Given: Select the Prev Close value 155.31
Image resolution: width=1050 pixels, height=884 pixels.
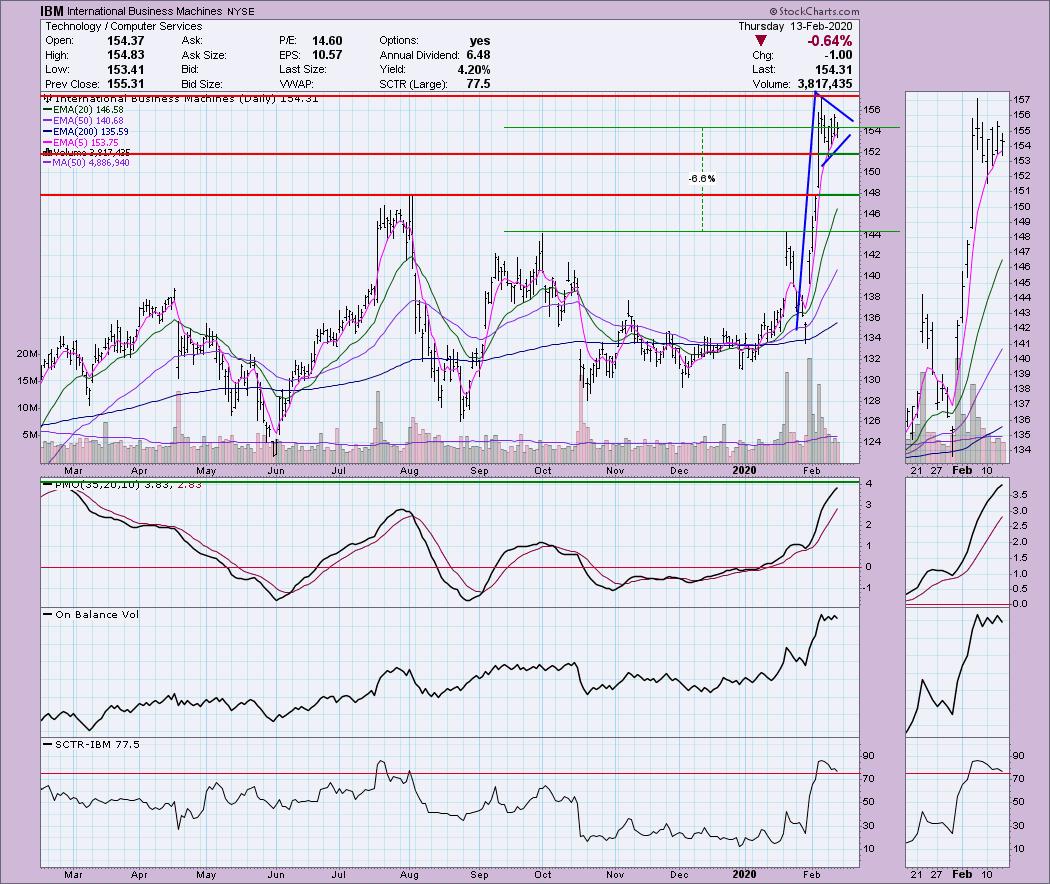Looking at the screenshot, I should click(125, 84).
